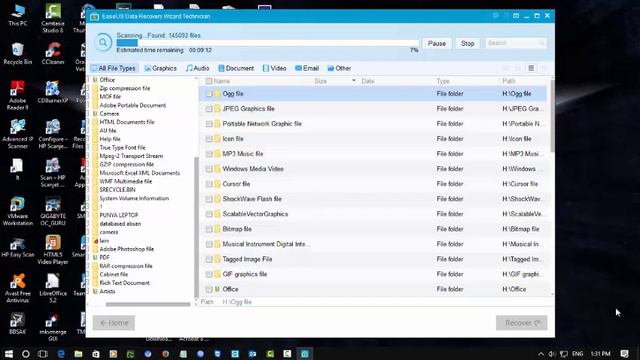Image resolution: width=640 pixels, height=360 pixels.
Task: Open HTML5 Video Player shortcut
Action: (53, 250)
